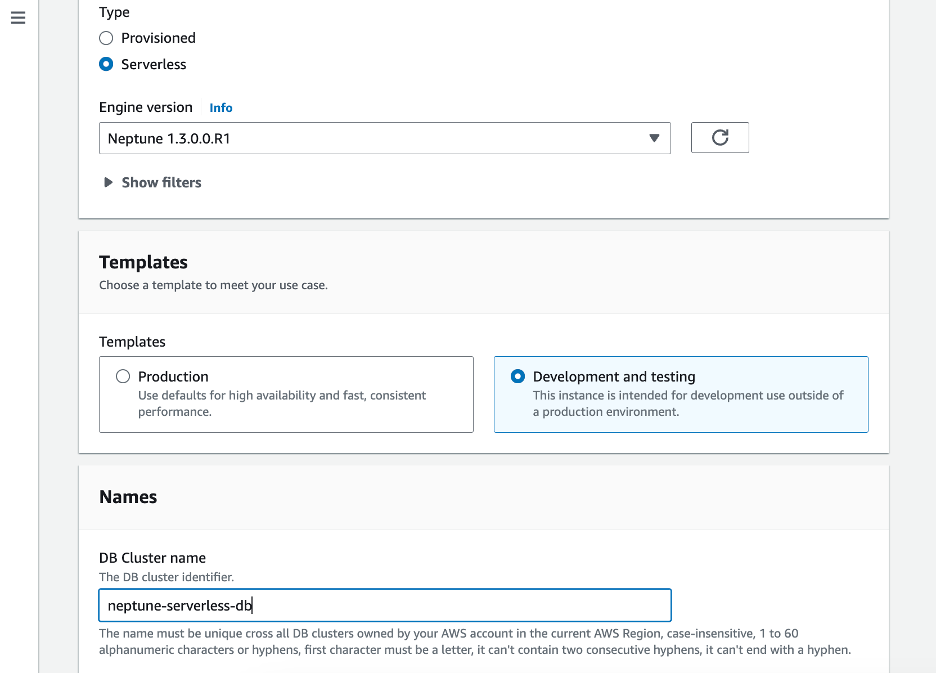Click the Show filters triangle icon
The height and width of the screenshot is (674, 936).
pyautogui.click(x=108, y=182)
